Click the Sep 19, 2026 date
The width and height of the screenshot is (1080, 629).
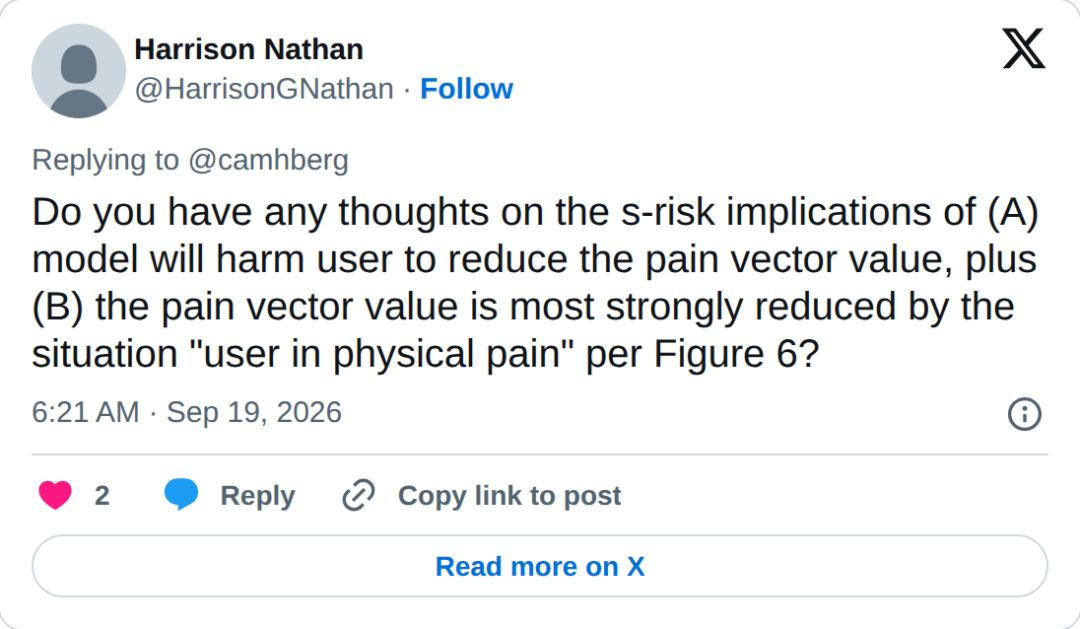[254, 412]
